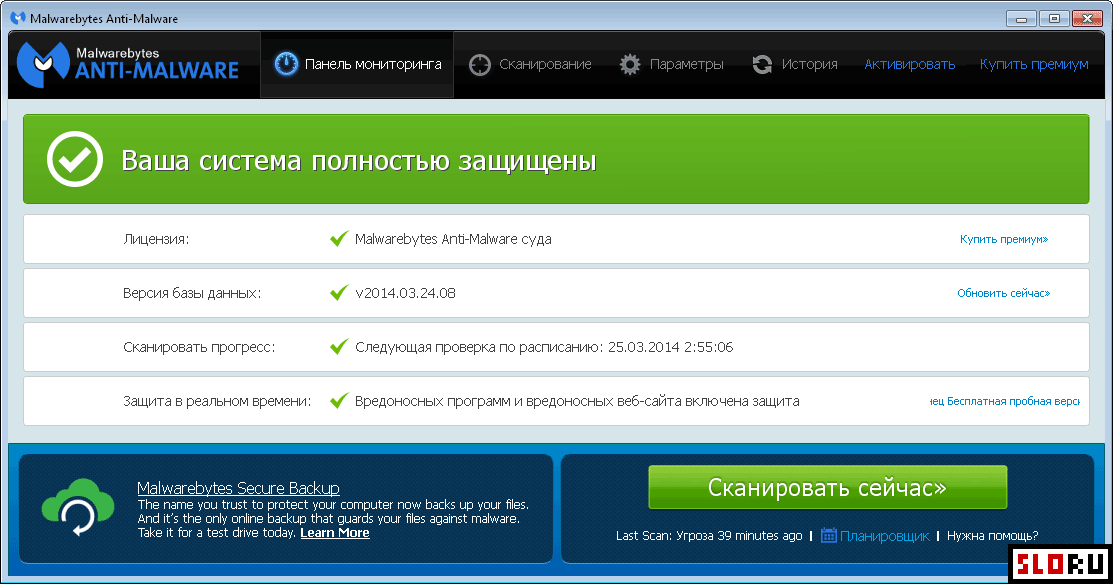This screenshot has width=1113, height=584.
Task: Click the calendar icon next to Планировщик
Action: point(828,535)
